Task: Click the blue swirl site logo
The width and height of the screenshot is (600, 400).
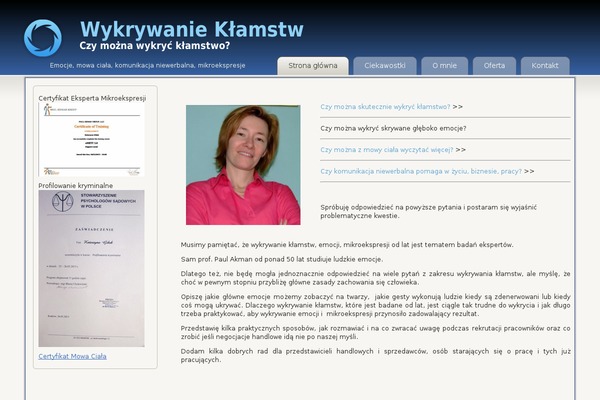Action: 42,38
